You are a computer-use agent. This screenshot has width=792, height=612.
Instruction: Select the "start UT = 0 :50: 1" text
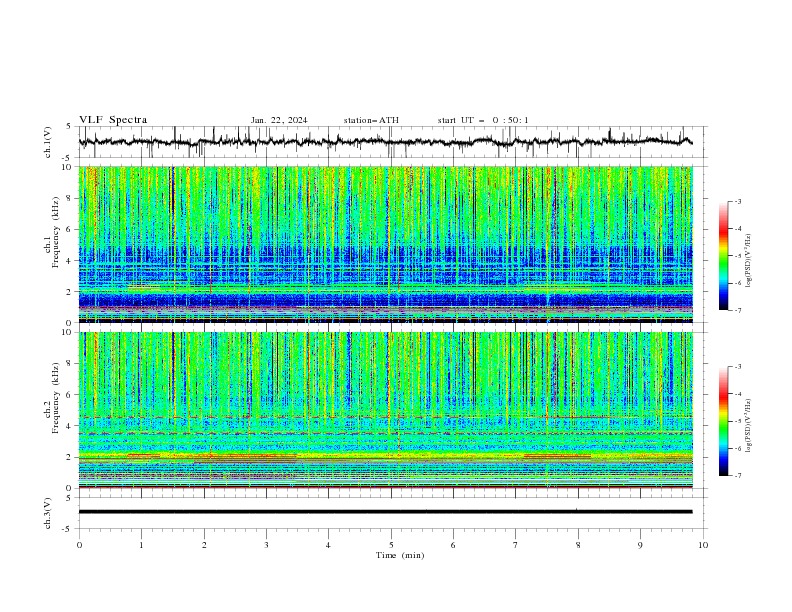tap(483, 120)
